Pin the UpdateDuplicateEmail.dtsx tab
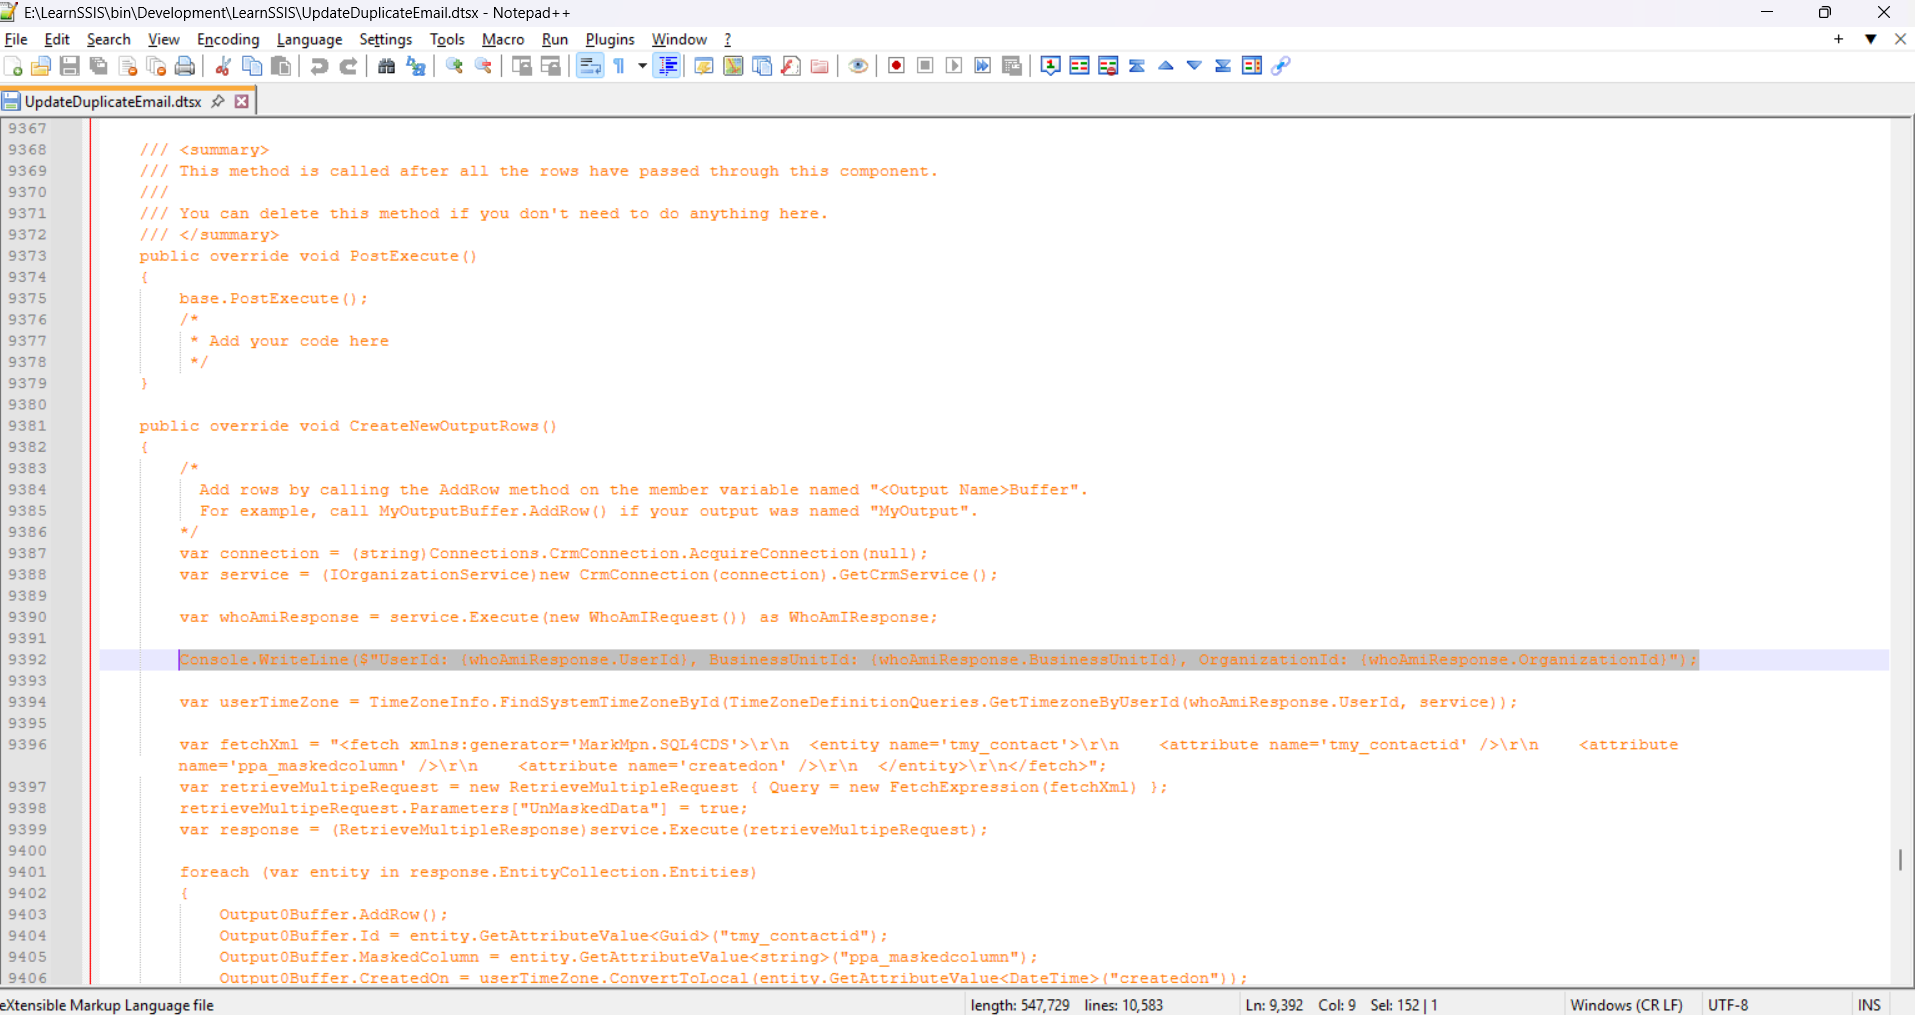This screenshot has width=1915, height=1015. tap(218, 101)
